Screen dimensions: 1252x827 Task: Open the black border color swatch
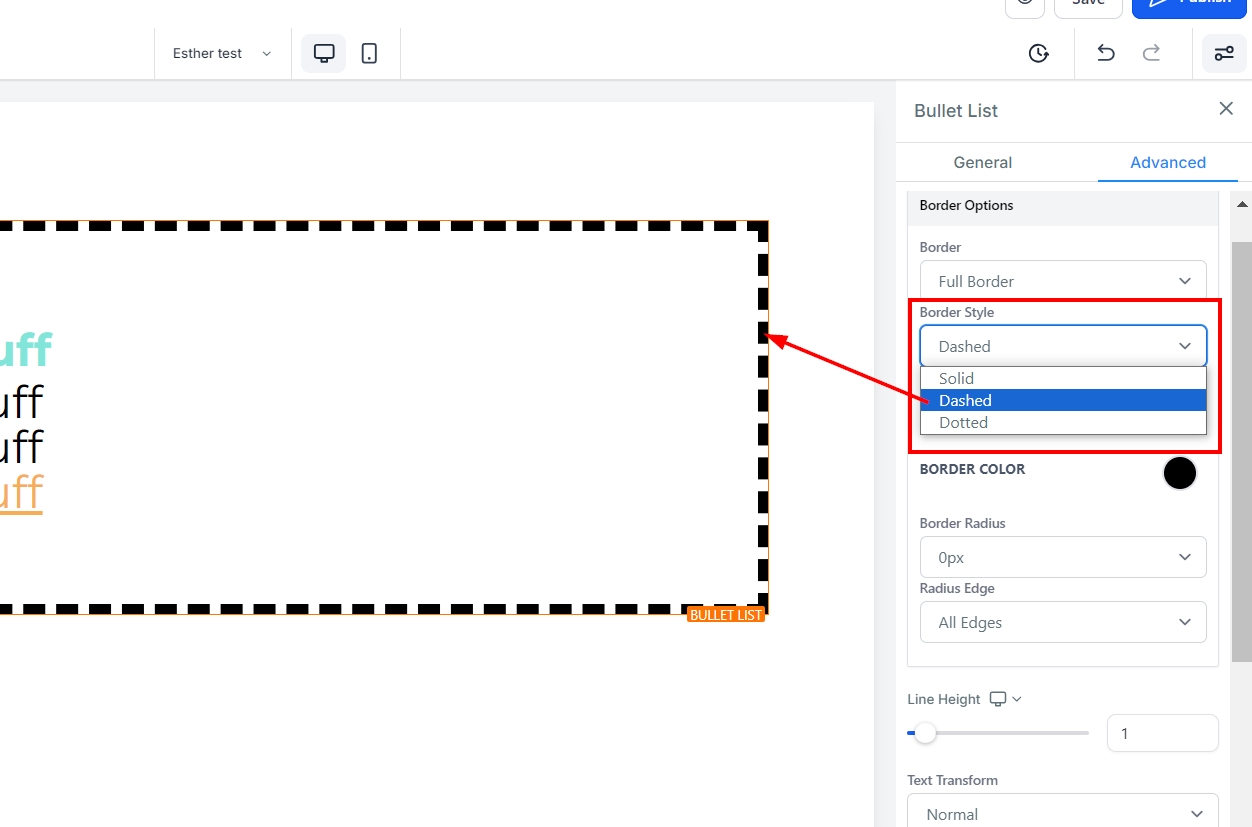pos(1179,473)
